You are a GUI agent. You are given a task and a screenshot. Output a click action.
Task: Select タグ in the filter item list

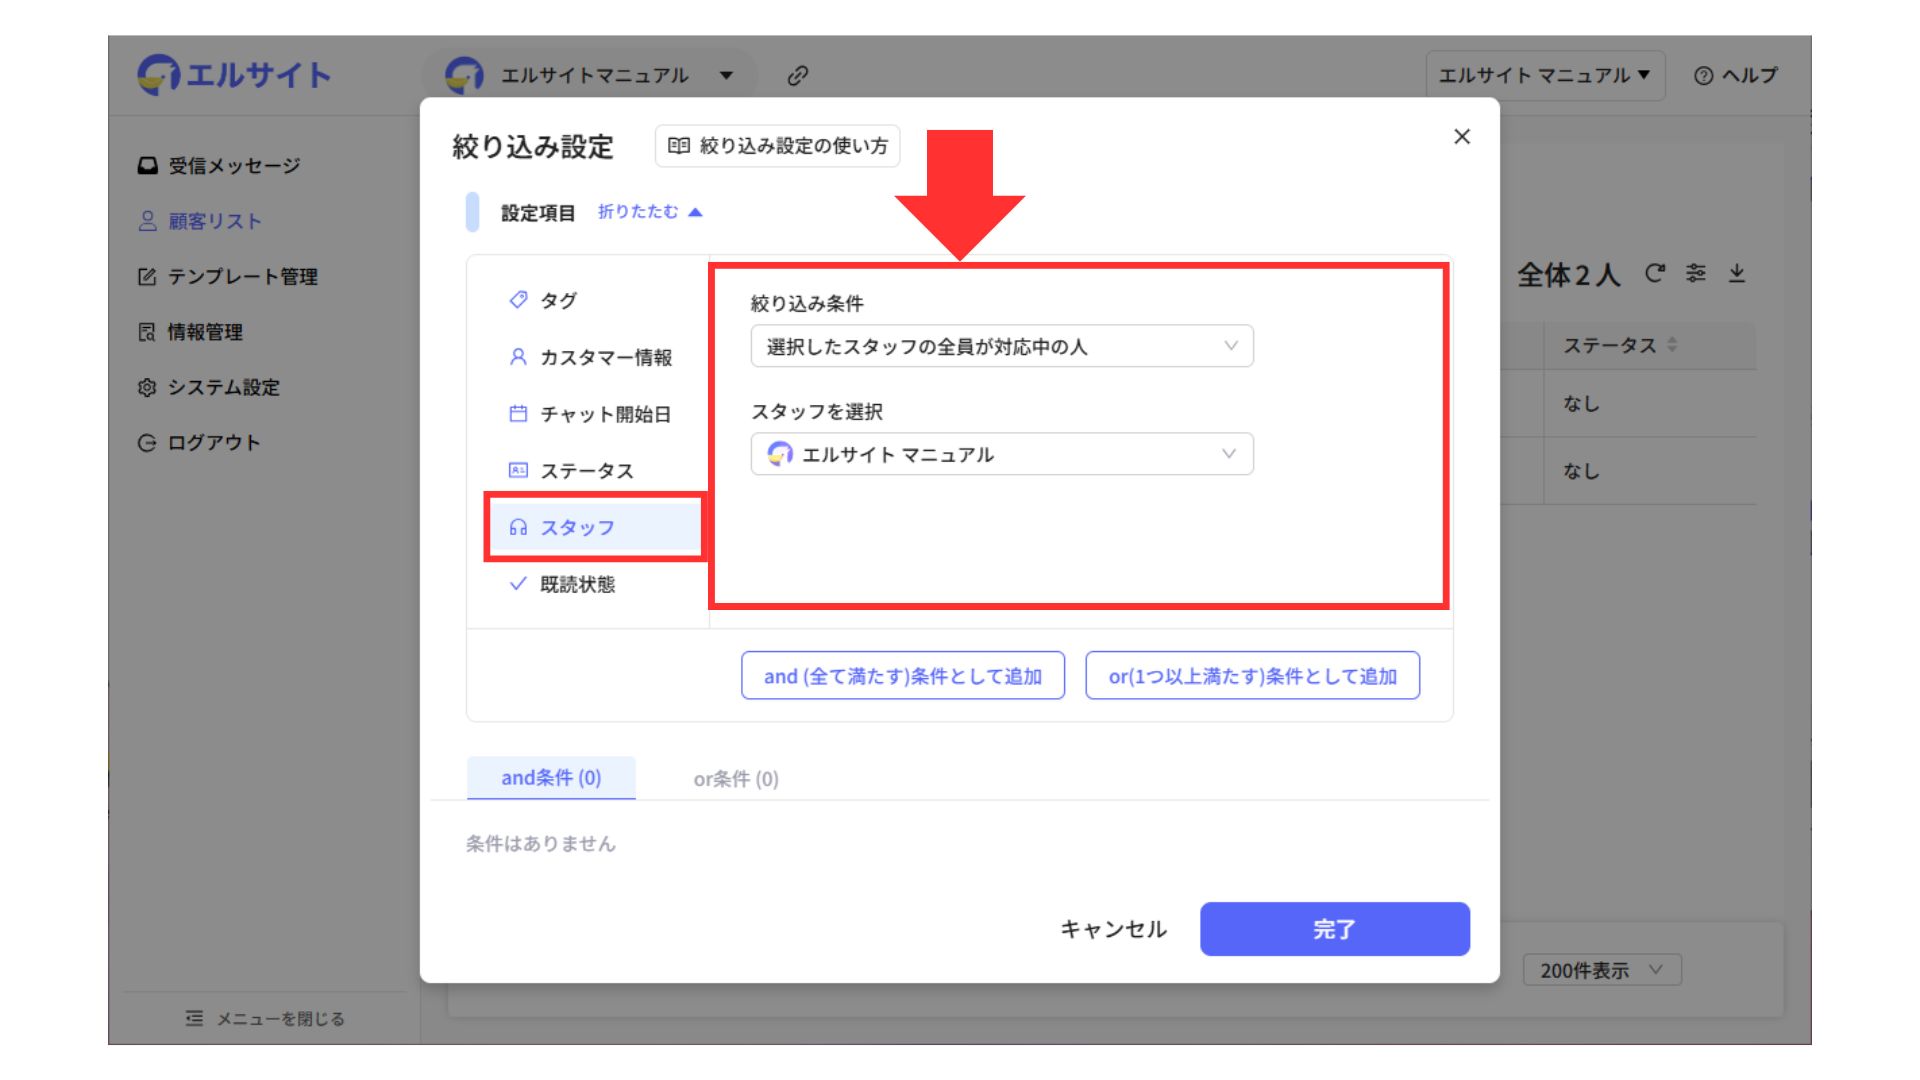click(x=557, y=300)
